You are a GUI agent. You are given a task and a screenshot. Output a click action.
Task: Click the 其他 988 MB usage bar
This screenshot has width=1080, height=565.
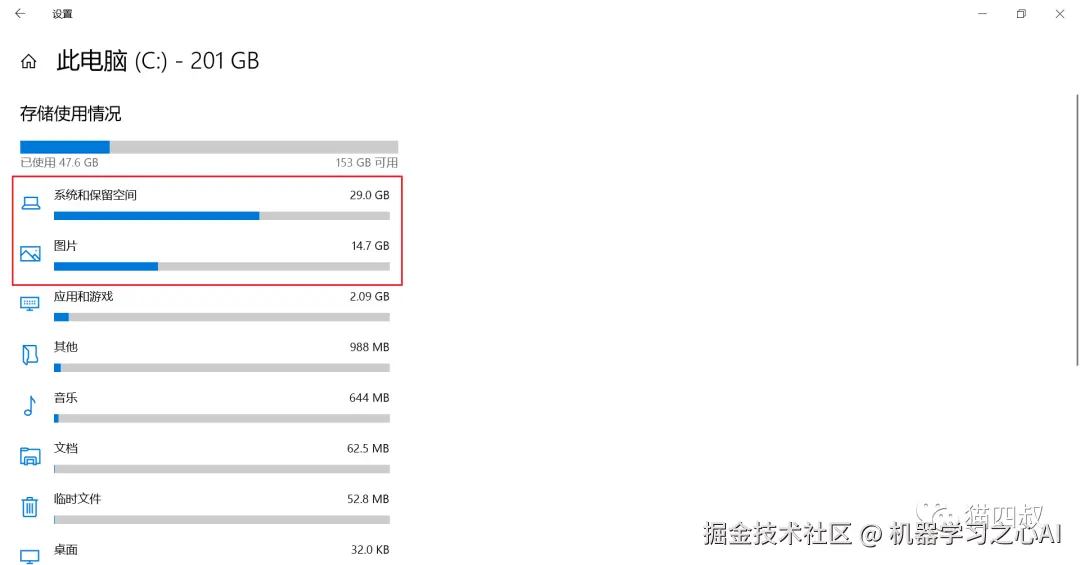click(221, 367)
